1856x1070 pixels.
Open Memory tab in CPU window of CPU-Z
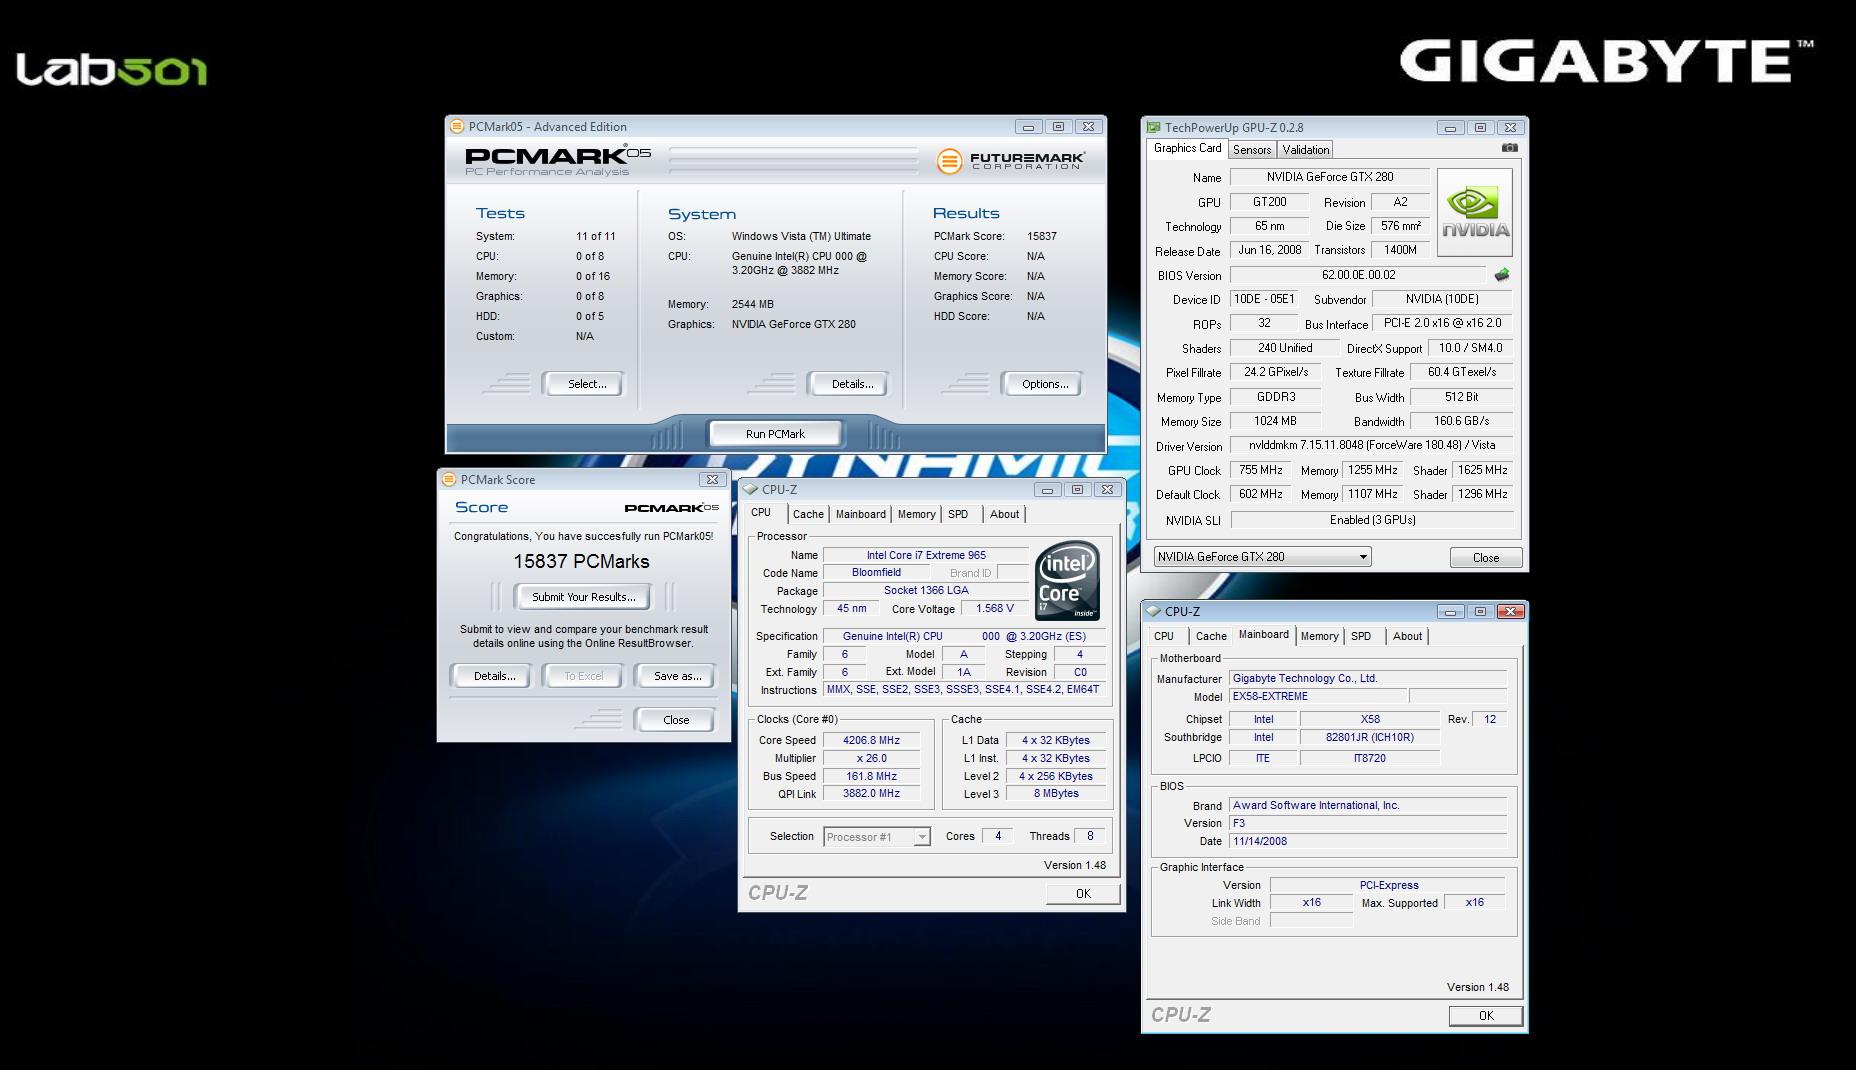(x=916, y=514)
